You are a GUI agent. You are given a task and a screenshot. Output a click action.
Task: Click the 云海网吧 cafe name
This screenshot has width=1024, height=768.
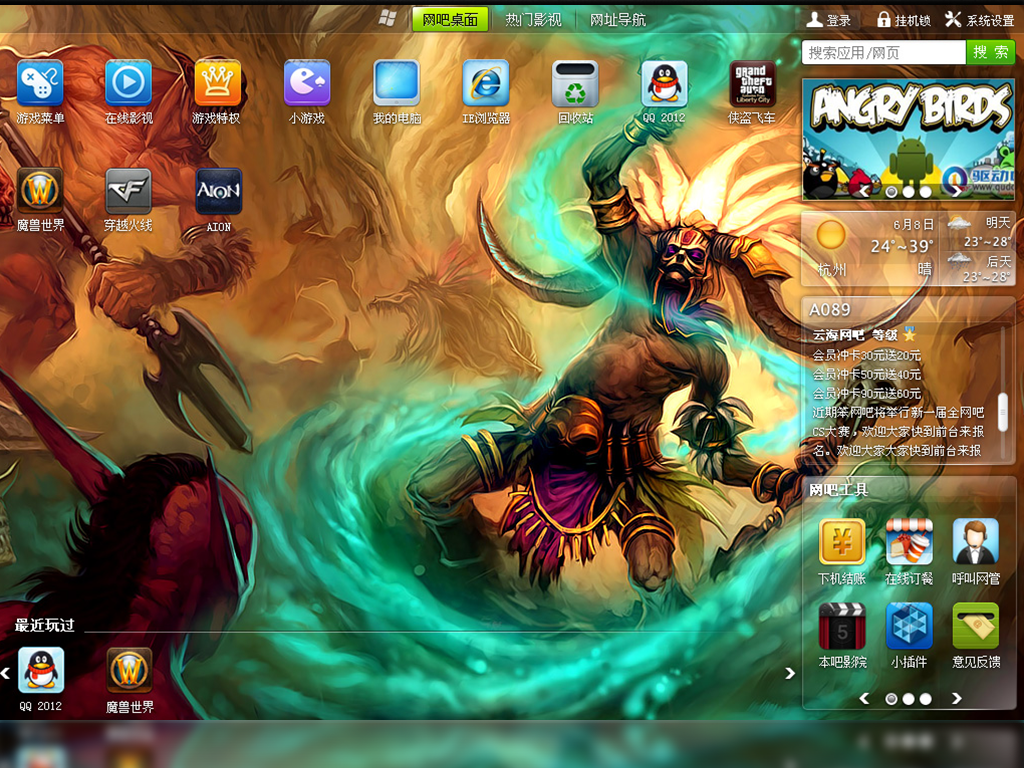click(x=838, y=335)
